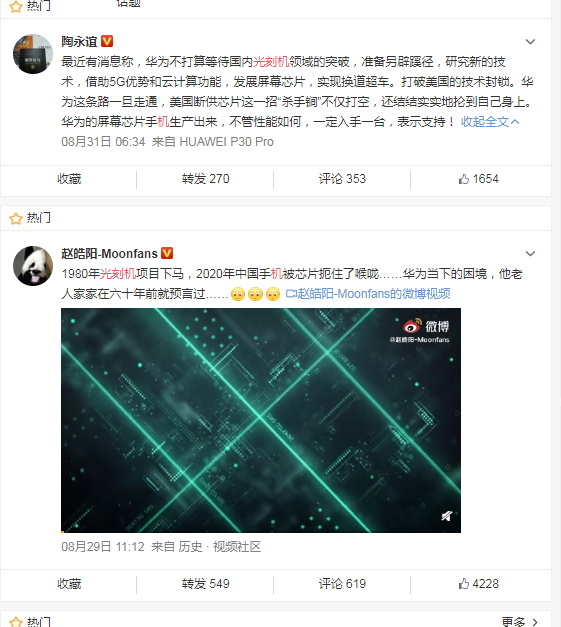Screen dimensions: 561x627
Task: Like 陶永谊's post with 1654 likes
Action: [x=479, y=179]
